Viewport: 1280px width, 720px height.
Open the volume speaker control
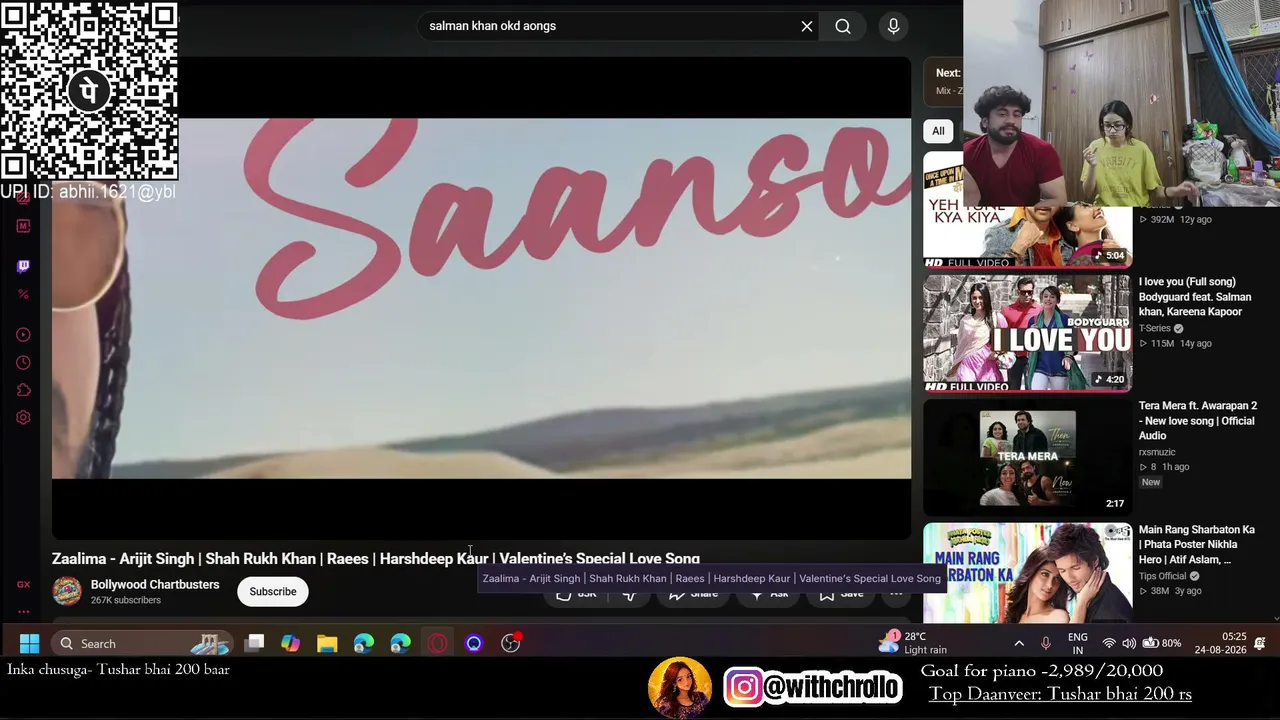pyautogui.click(x=1129, y=643)
